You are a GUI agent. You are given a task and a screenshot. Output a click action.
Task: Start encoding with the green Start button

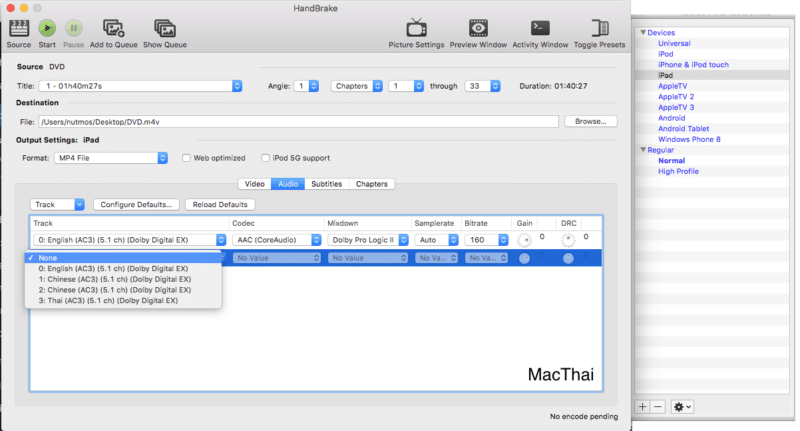[47, 28]
